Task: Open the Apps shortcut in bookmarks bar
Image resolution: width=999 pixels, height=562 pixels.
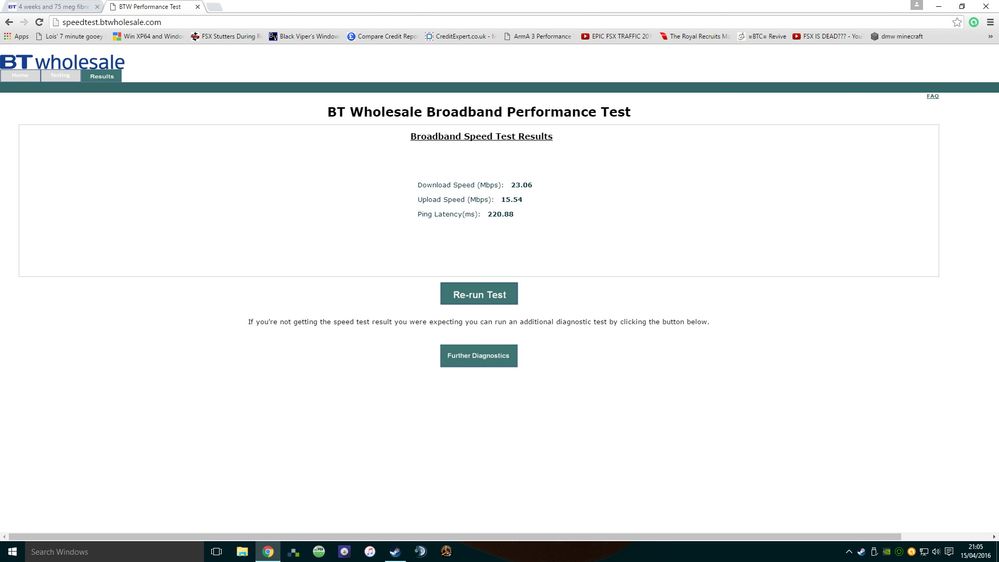Action: pos(17,36)
